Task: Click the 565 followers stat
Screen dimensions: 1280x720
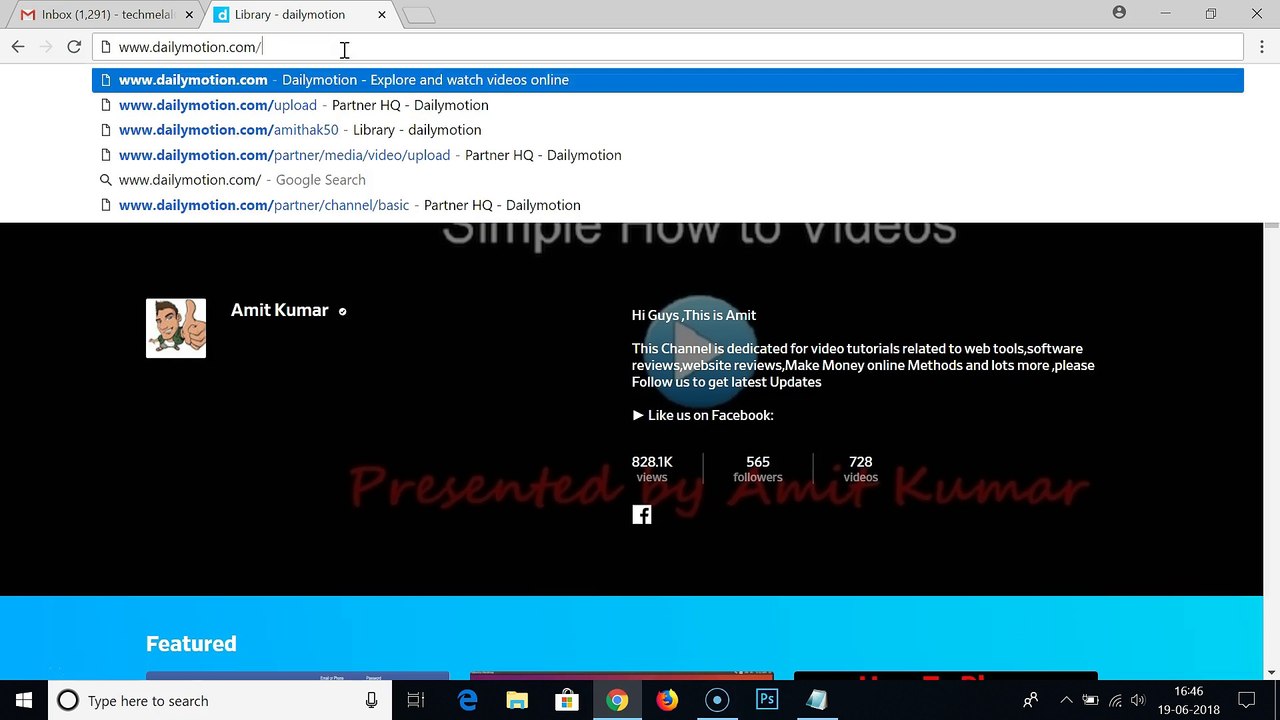Action: [758, 469]
